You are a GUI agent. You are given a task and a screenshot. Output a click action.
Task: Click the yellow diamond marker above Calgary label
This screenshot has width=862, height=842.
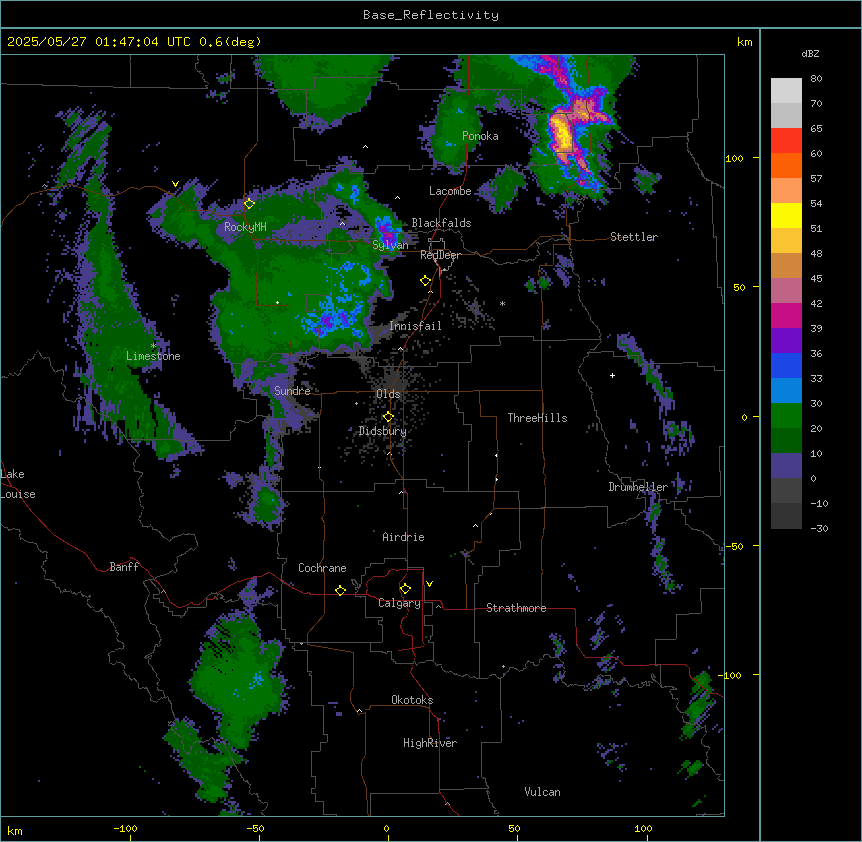pyautogui.click(x=405, y=589)
